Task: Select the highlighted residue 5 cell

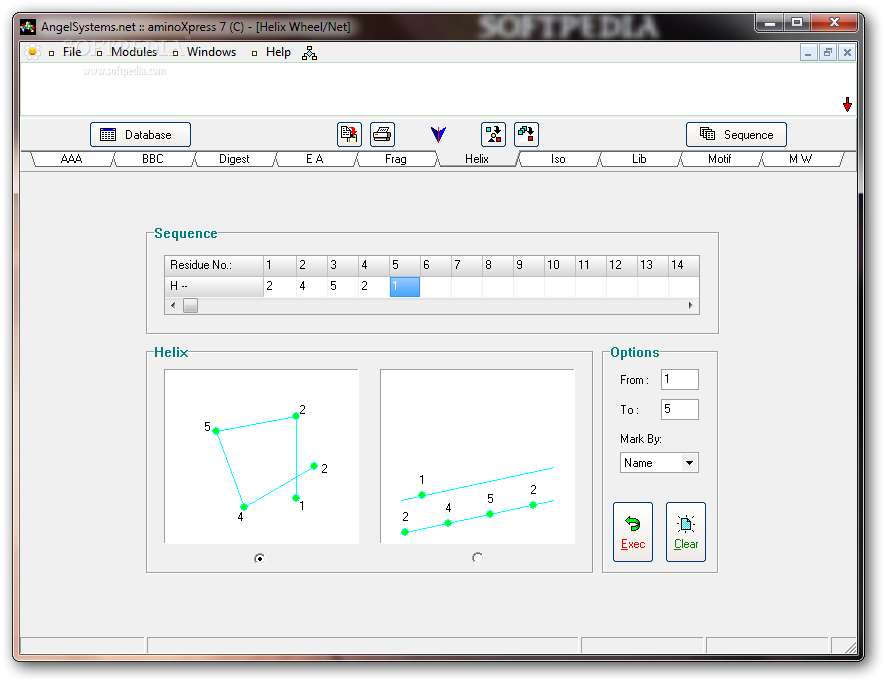Action: (x=405, y=286)
